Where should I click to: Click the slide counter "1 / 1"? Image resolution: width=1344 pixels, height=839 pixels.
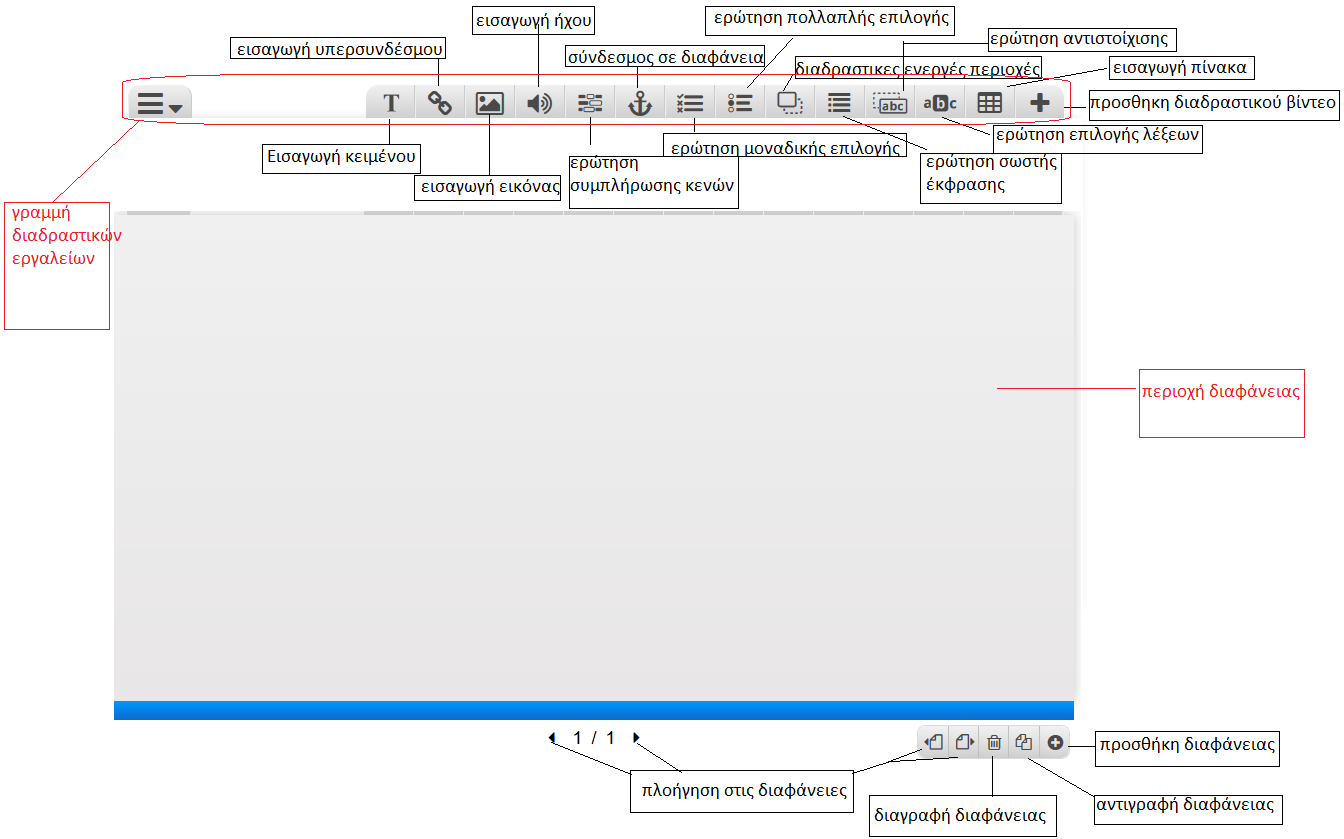594,738
